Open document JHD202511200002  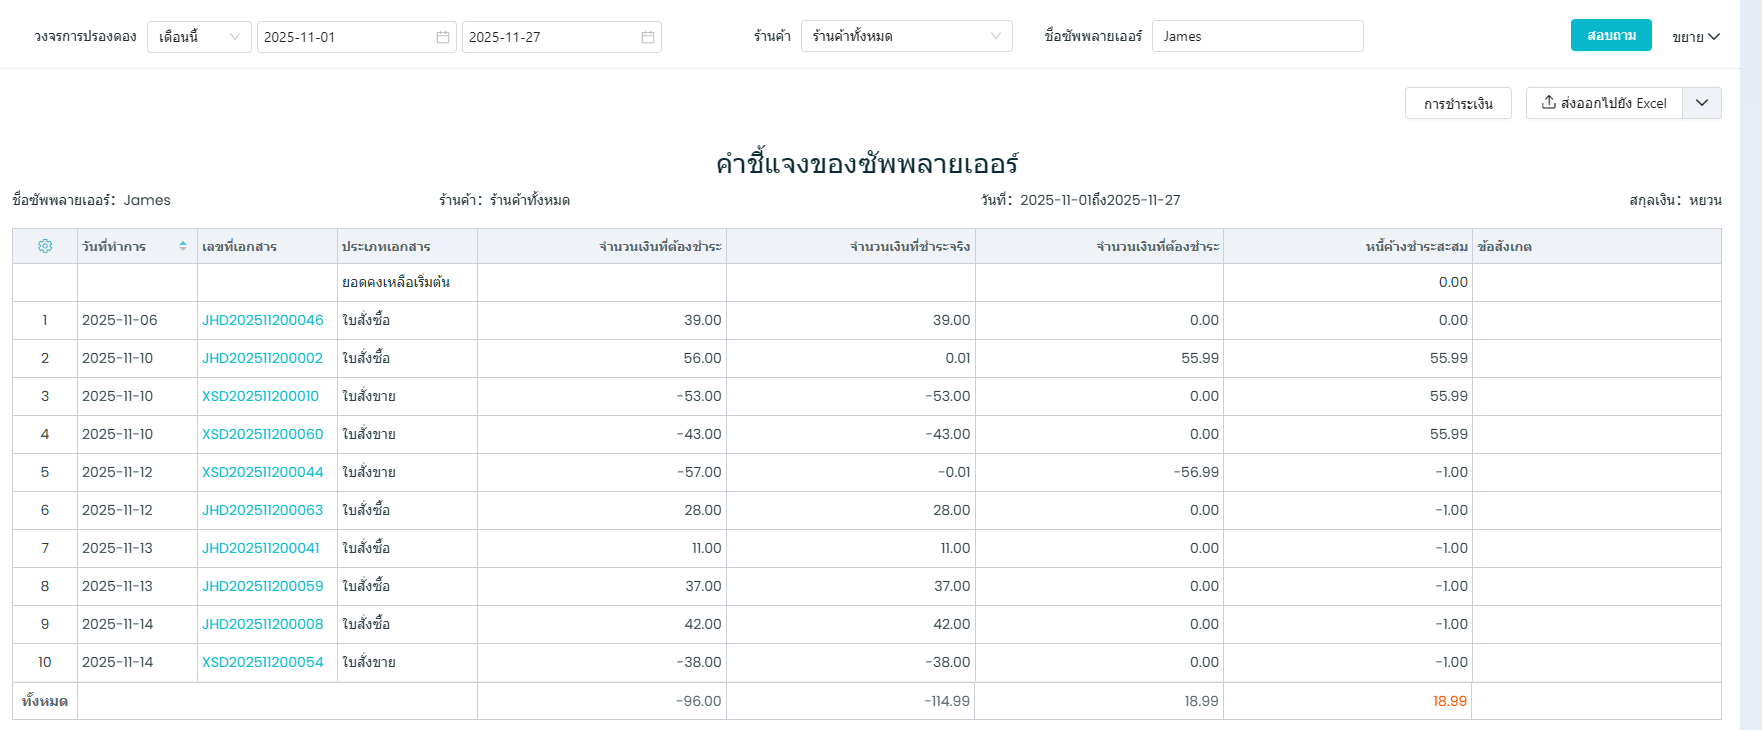point(262,358)
